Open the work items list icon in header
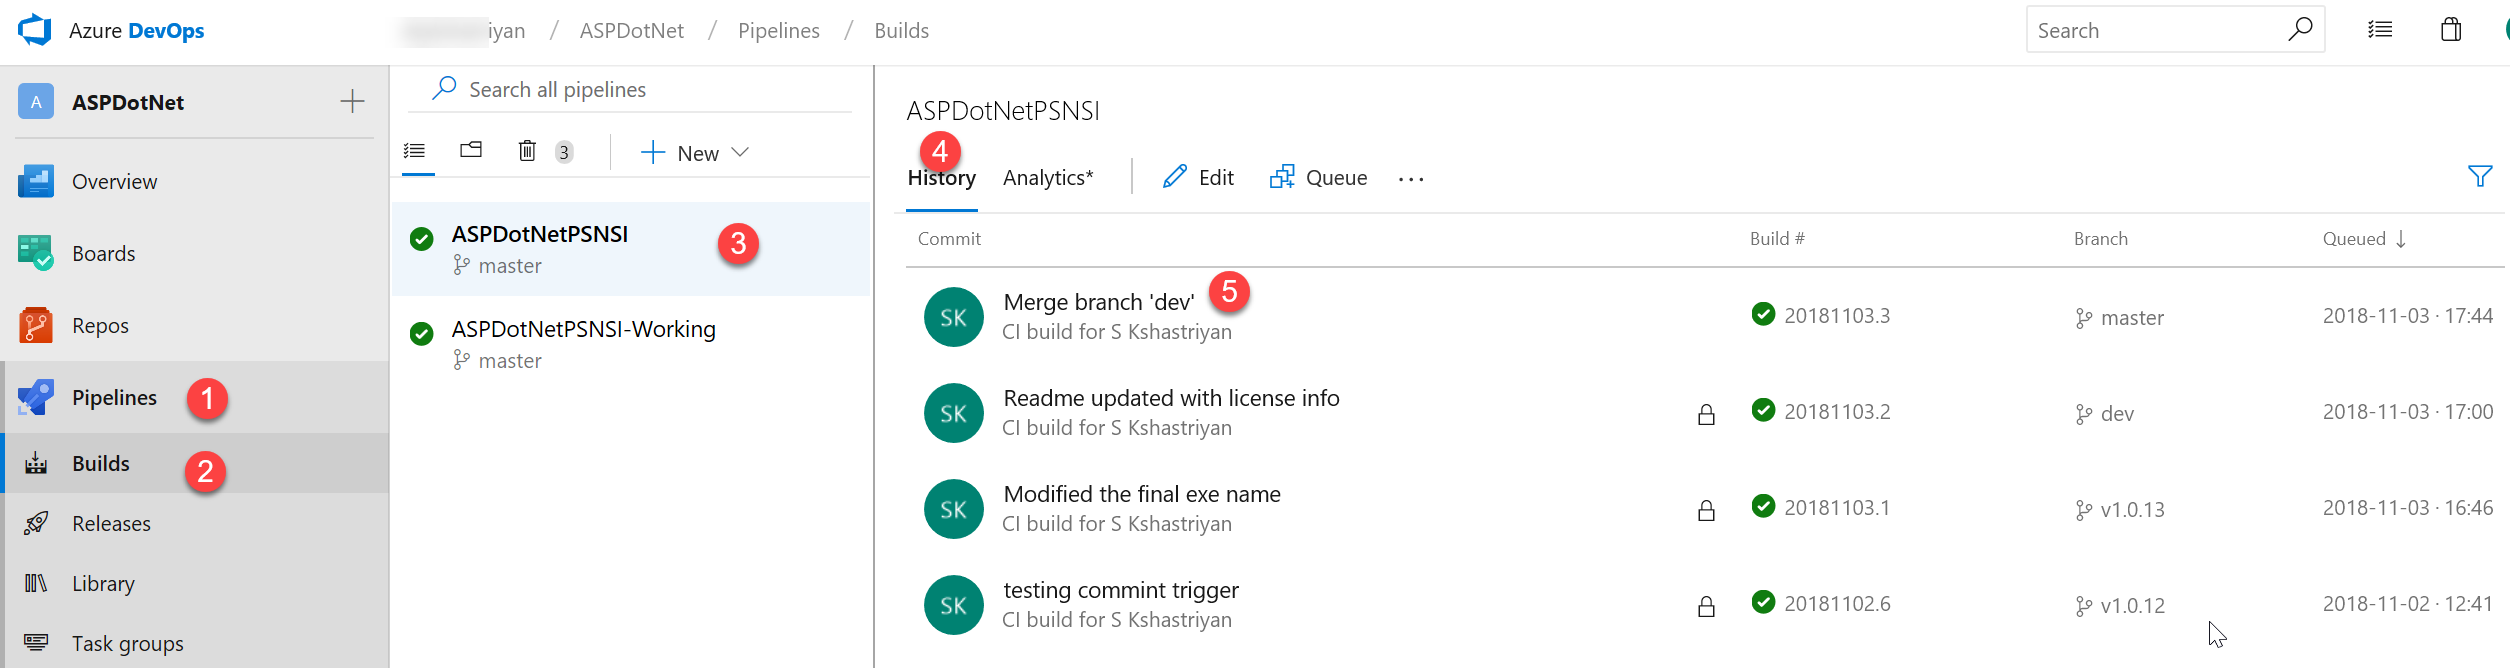The height and width of the screenshot is (668, 2510). [2380, 30]
